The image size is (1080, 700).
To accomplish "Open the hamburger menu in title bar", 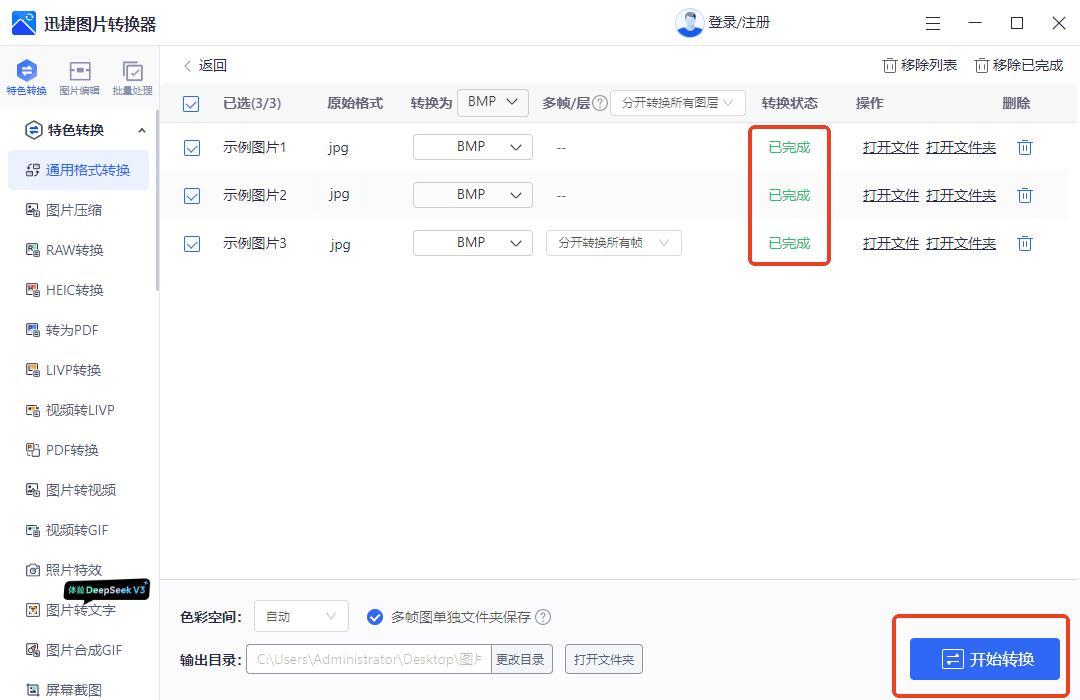I will [x=932, y=23].
